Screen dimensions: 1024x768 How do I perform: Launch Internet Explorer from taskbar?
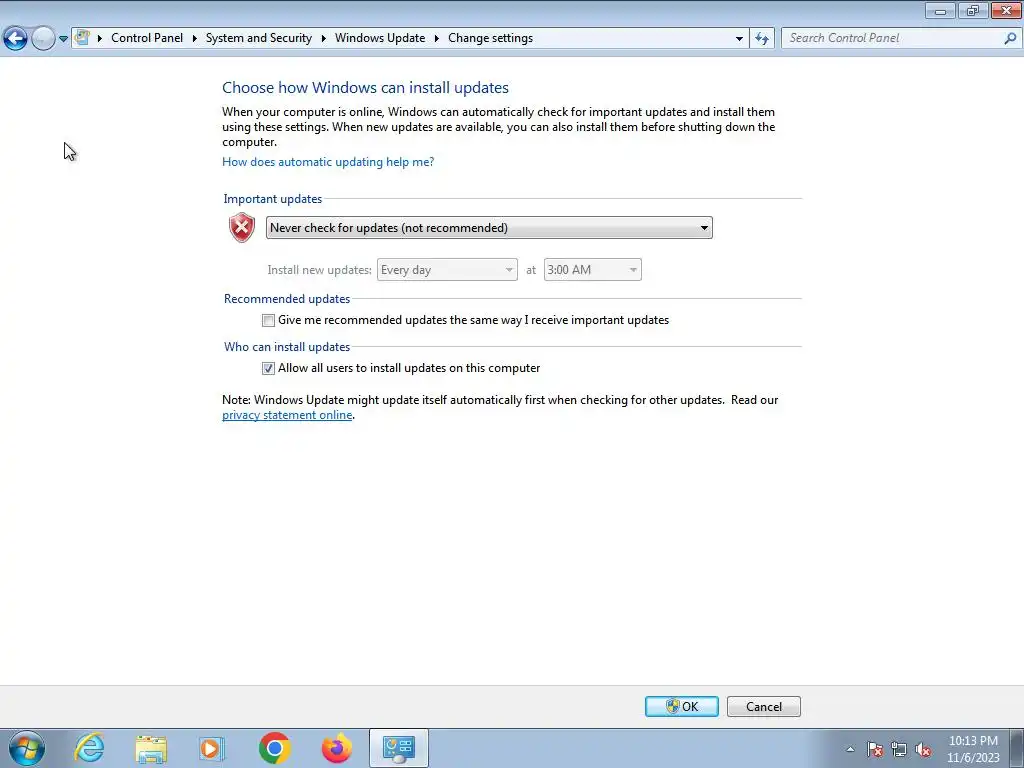tap(89, 748)
